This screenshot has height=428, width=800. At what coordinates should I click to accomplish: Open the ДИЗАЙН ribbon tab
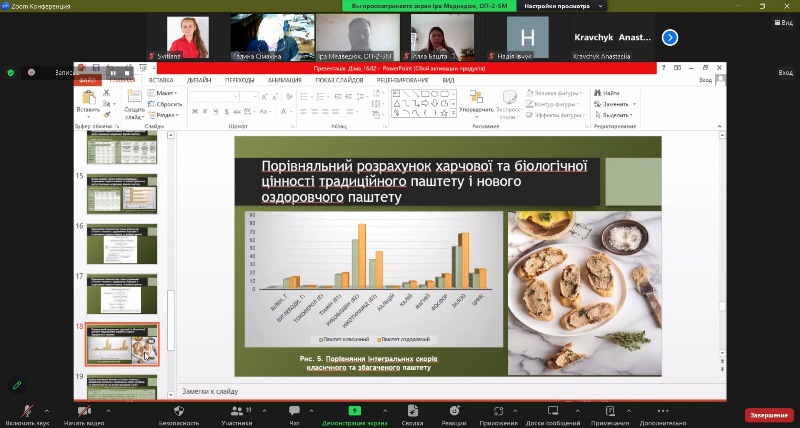199,80
